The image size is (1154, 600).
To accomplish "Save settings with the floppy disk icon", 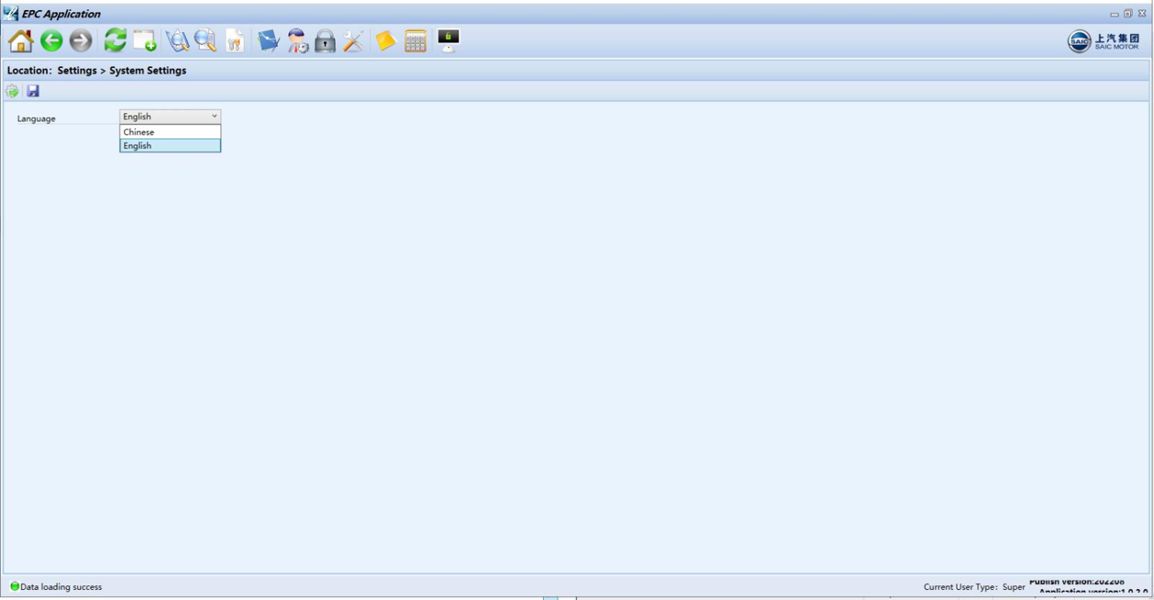I will [33, 91].
